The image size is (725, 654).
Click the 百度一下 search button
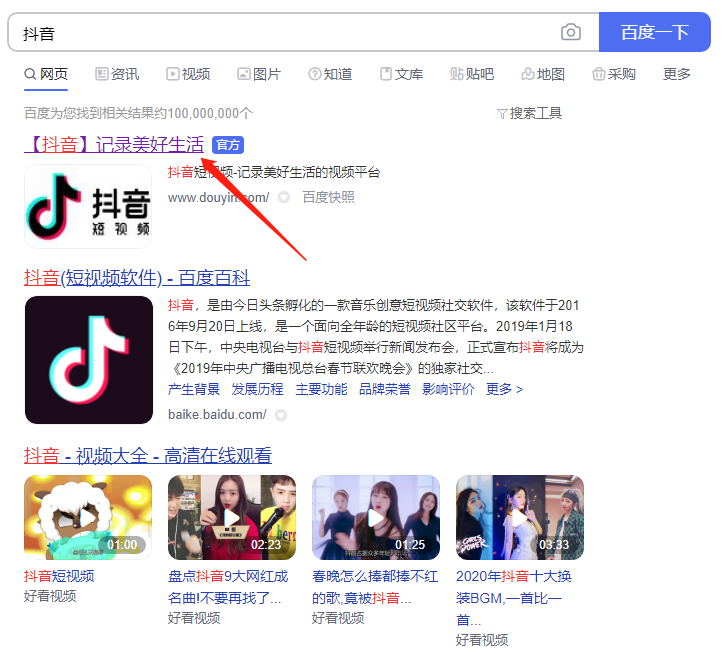point(654,32)
